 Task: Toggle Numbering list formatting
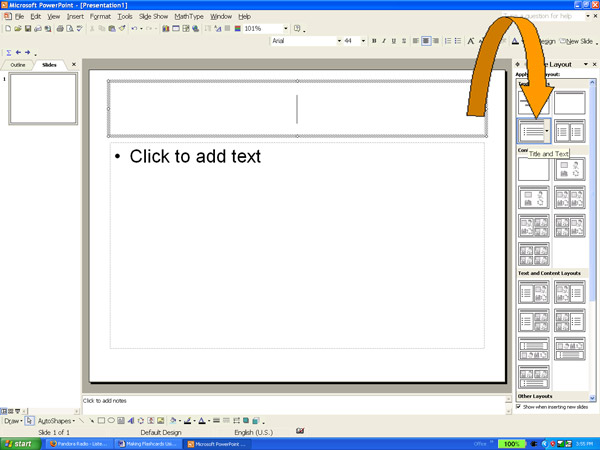448,41
